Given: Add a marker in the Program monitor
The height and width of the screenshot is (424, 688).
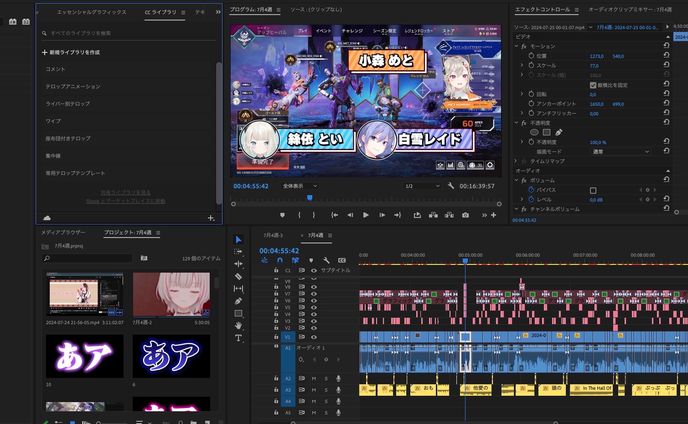Looking at the screenshot, I should pos(282,215).
